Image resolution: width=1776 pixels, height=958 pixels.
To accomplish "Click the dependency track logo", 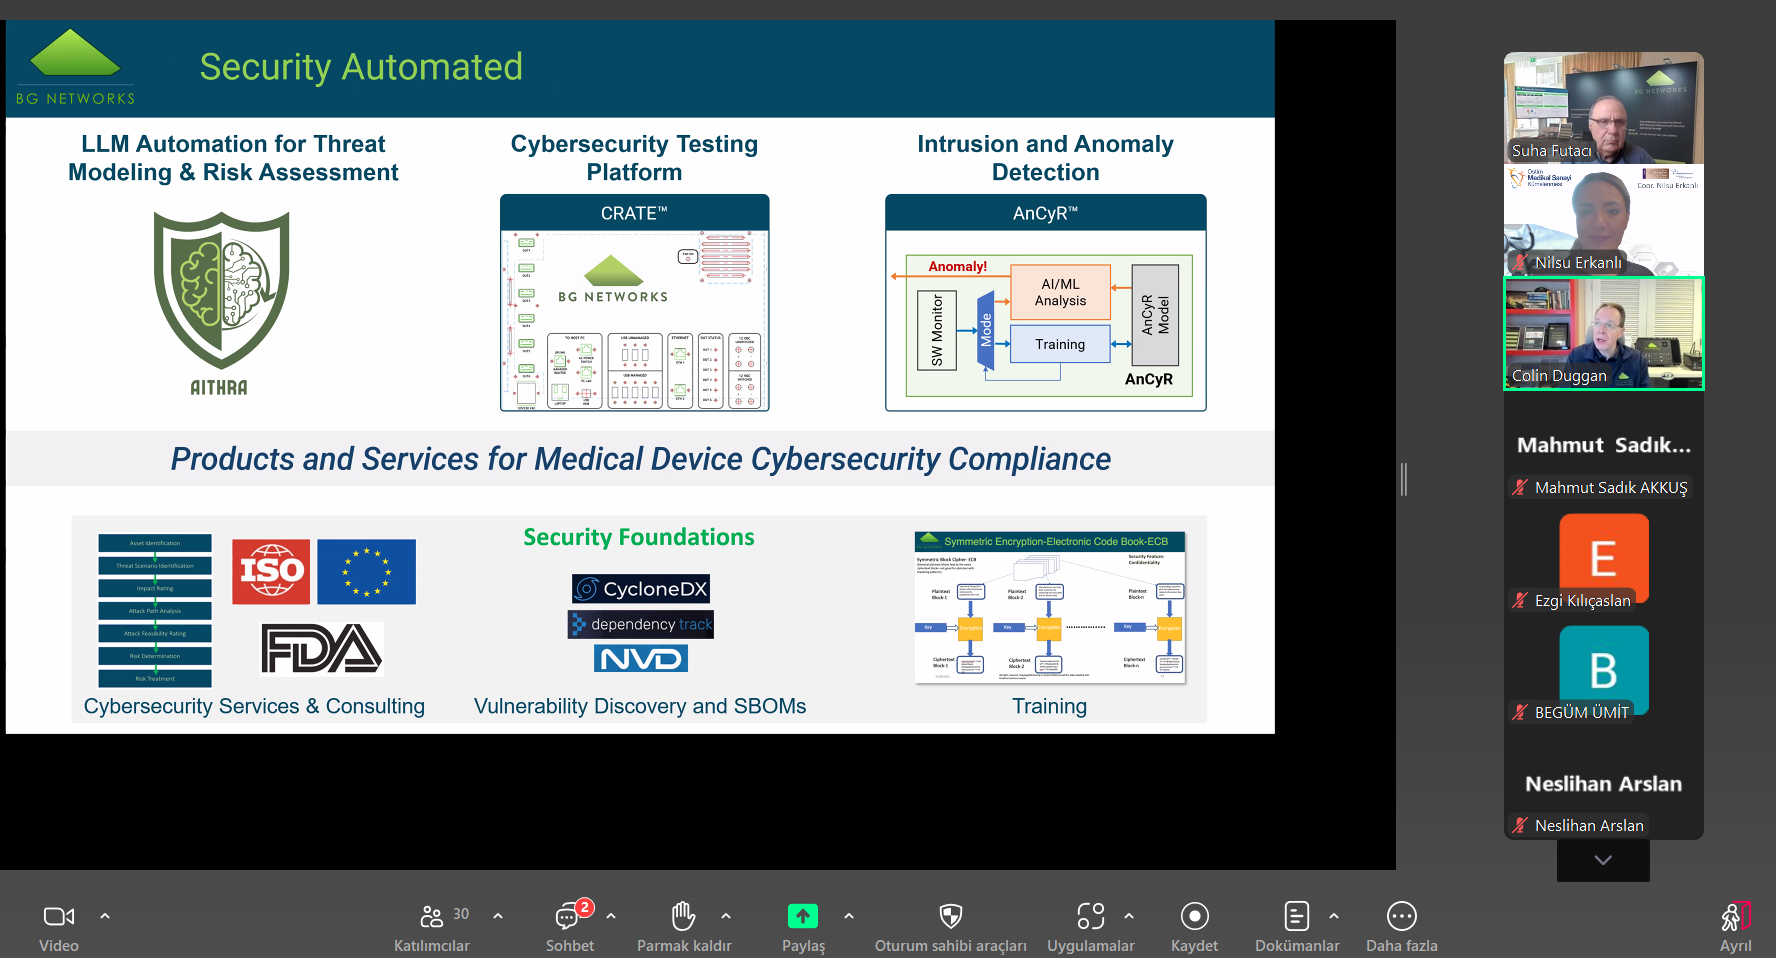I will 641,624.
